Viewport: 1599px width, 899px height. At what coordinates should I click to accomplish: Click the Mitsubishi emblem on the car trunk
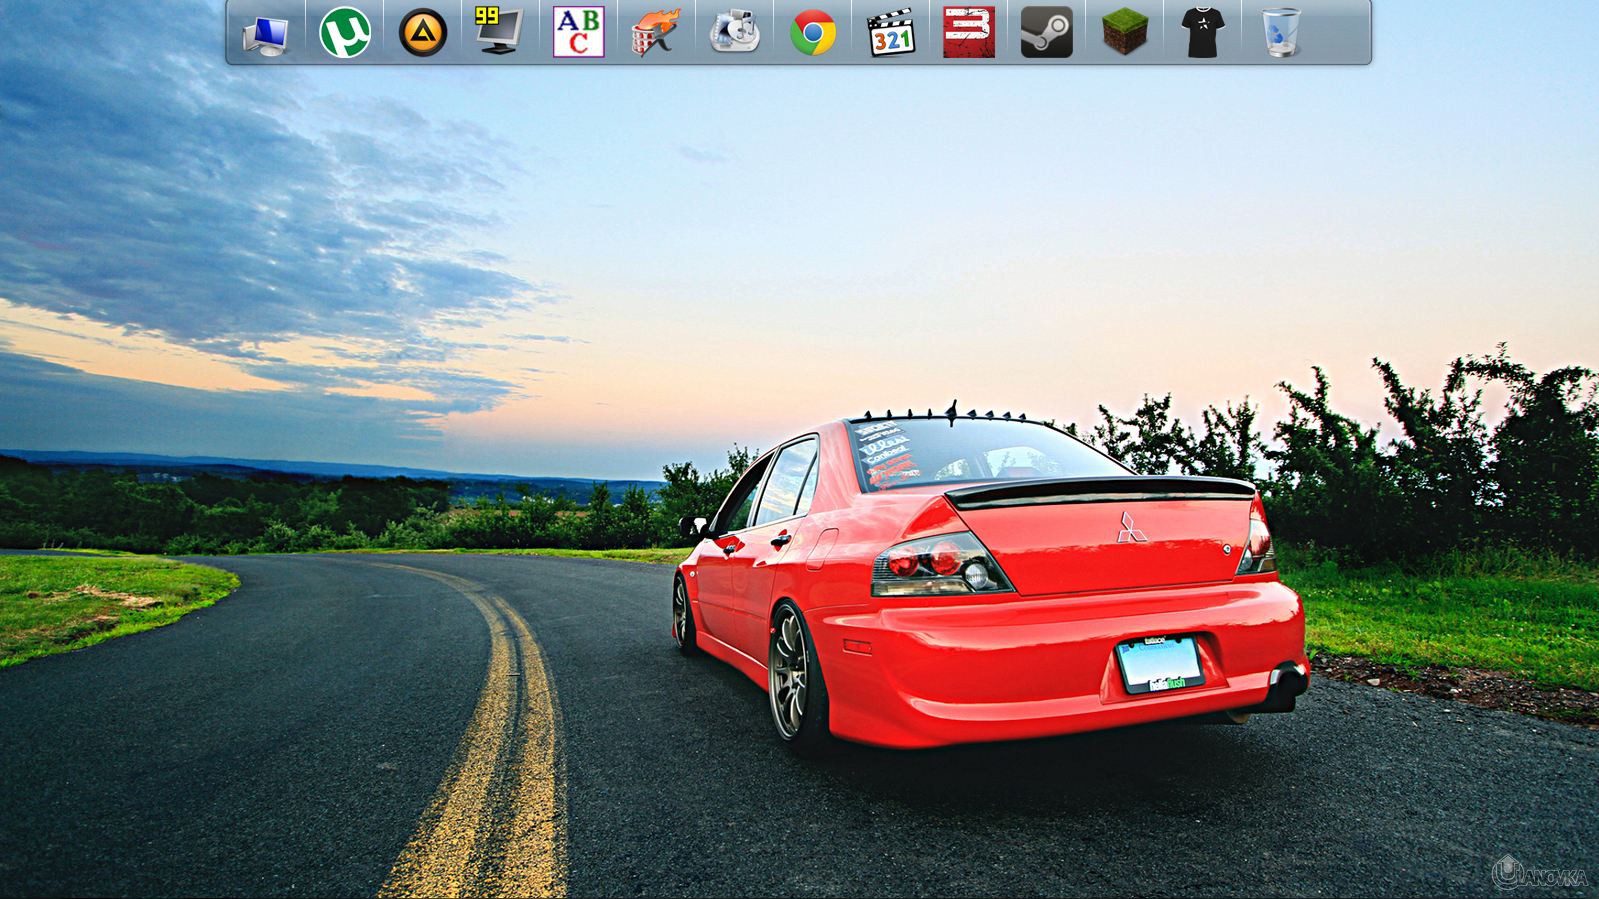click(x=1131, y=527)
